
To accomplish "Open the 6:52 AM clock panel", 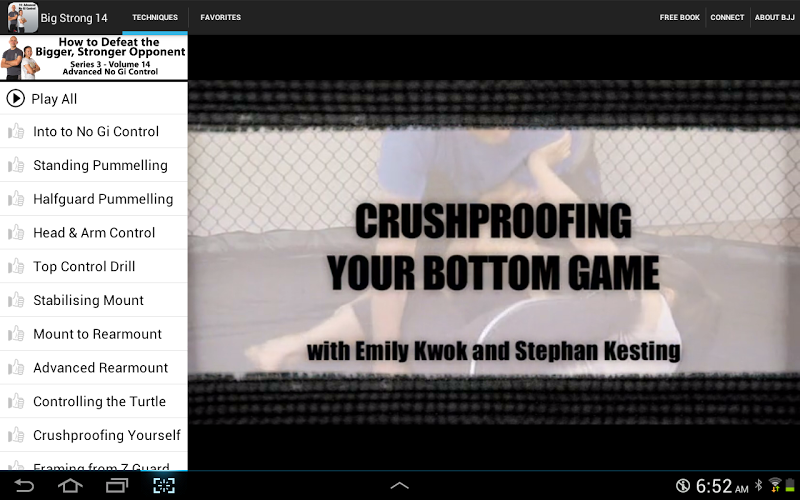I will coord(721,486).
